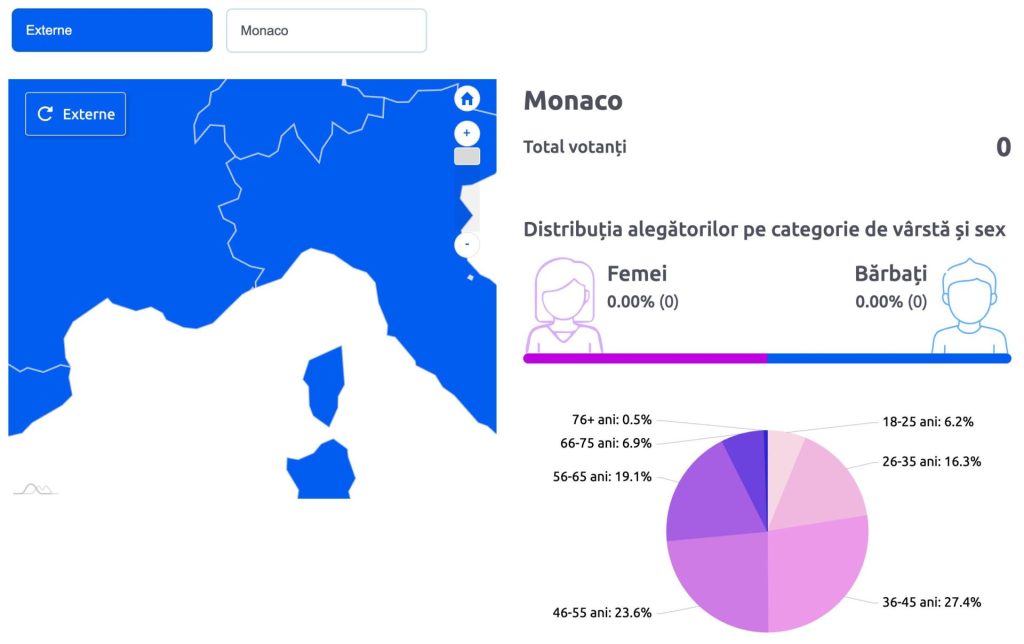Image resolution: width=1024 pixels, height=644 pixels.
Task: Click the gray zoom slider handle on map
Action: [466, 156]
